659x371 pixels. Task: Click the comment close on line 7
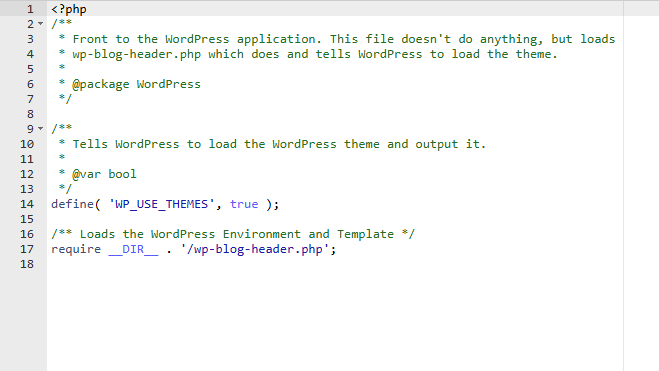coord(65,99)
